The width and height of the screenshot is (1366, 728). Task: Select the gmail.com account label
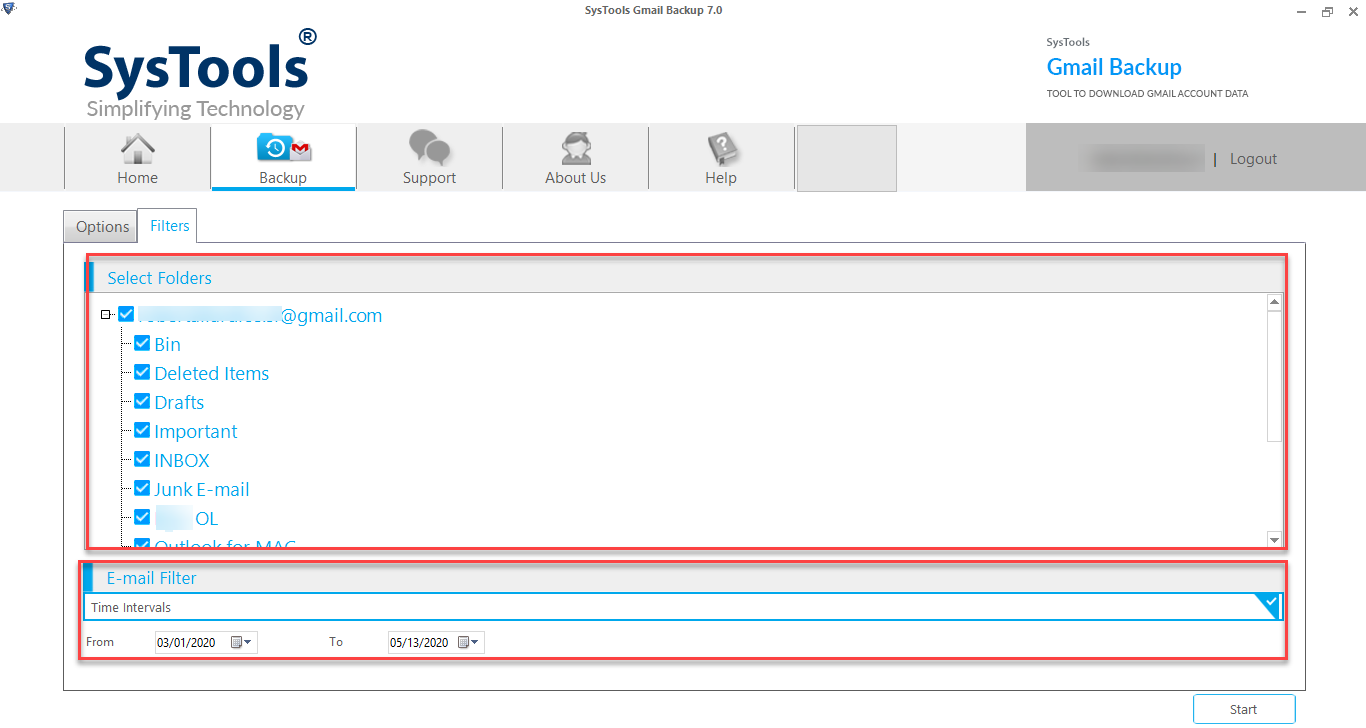260,315
